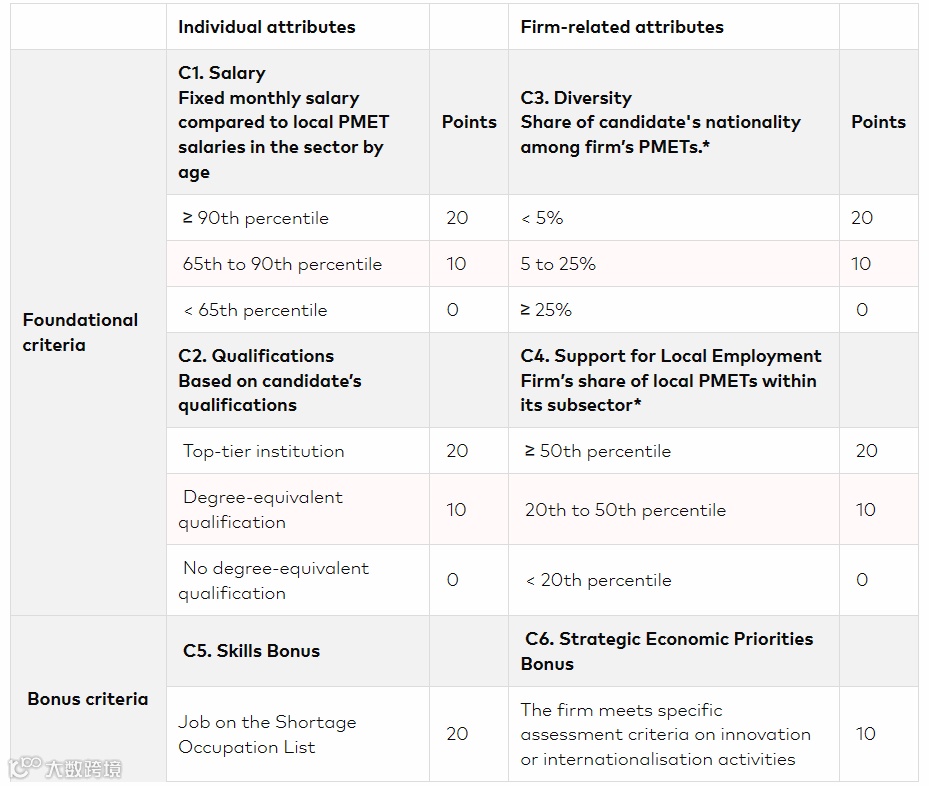Select 'Job on the Shortage Occupation List'

[x=267, y=734]
